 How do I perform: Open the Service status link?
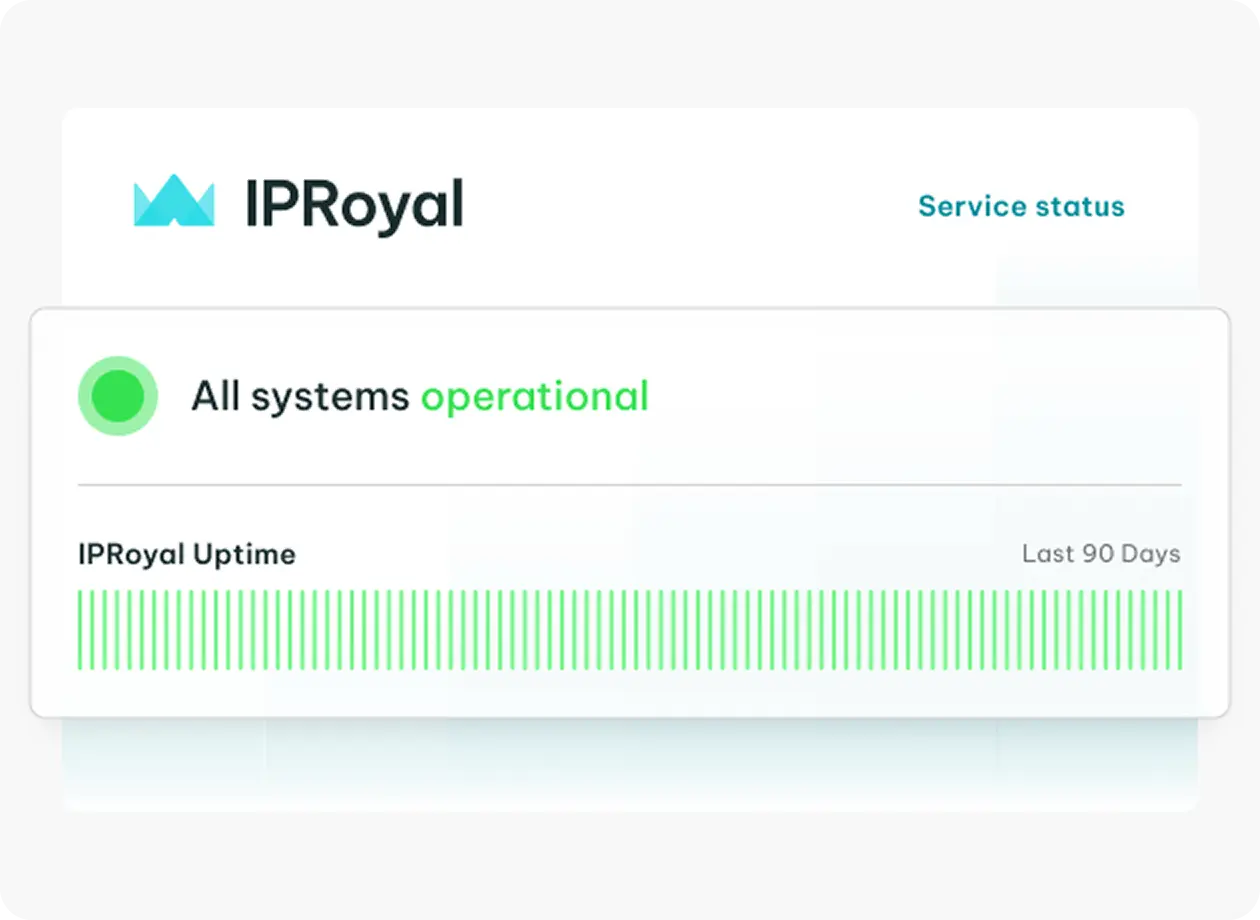click(1021, 206)
